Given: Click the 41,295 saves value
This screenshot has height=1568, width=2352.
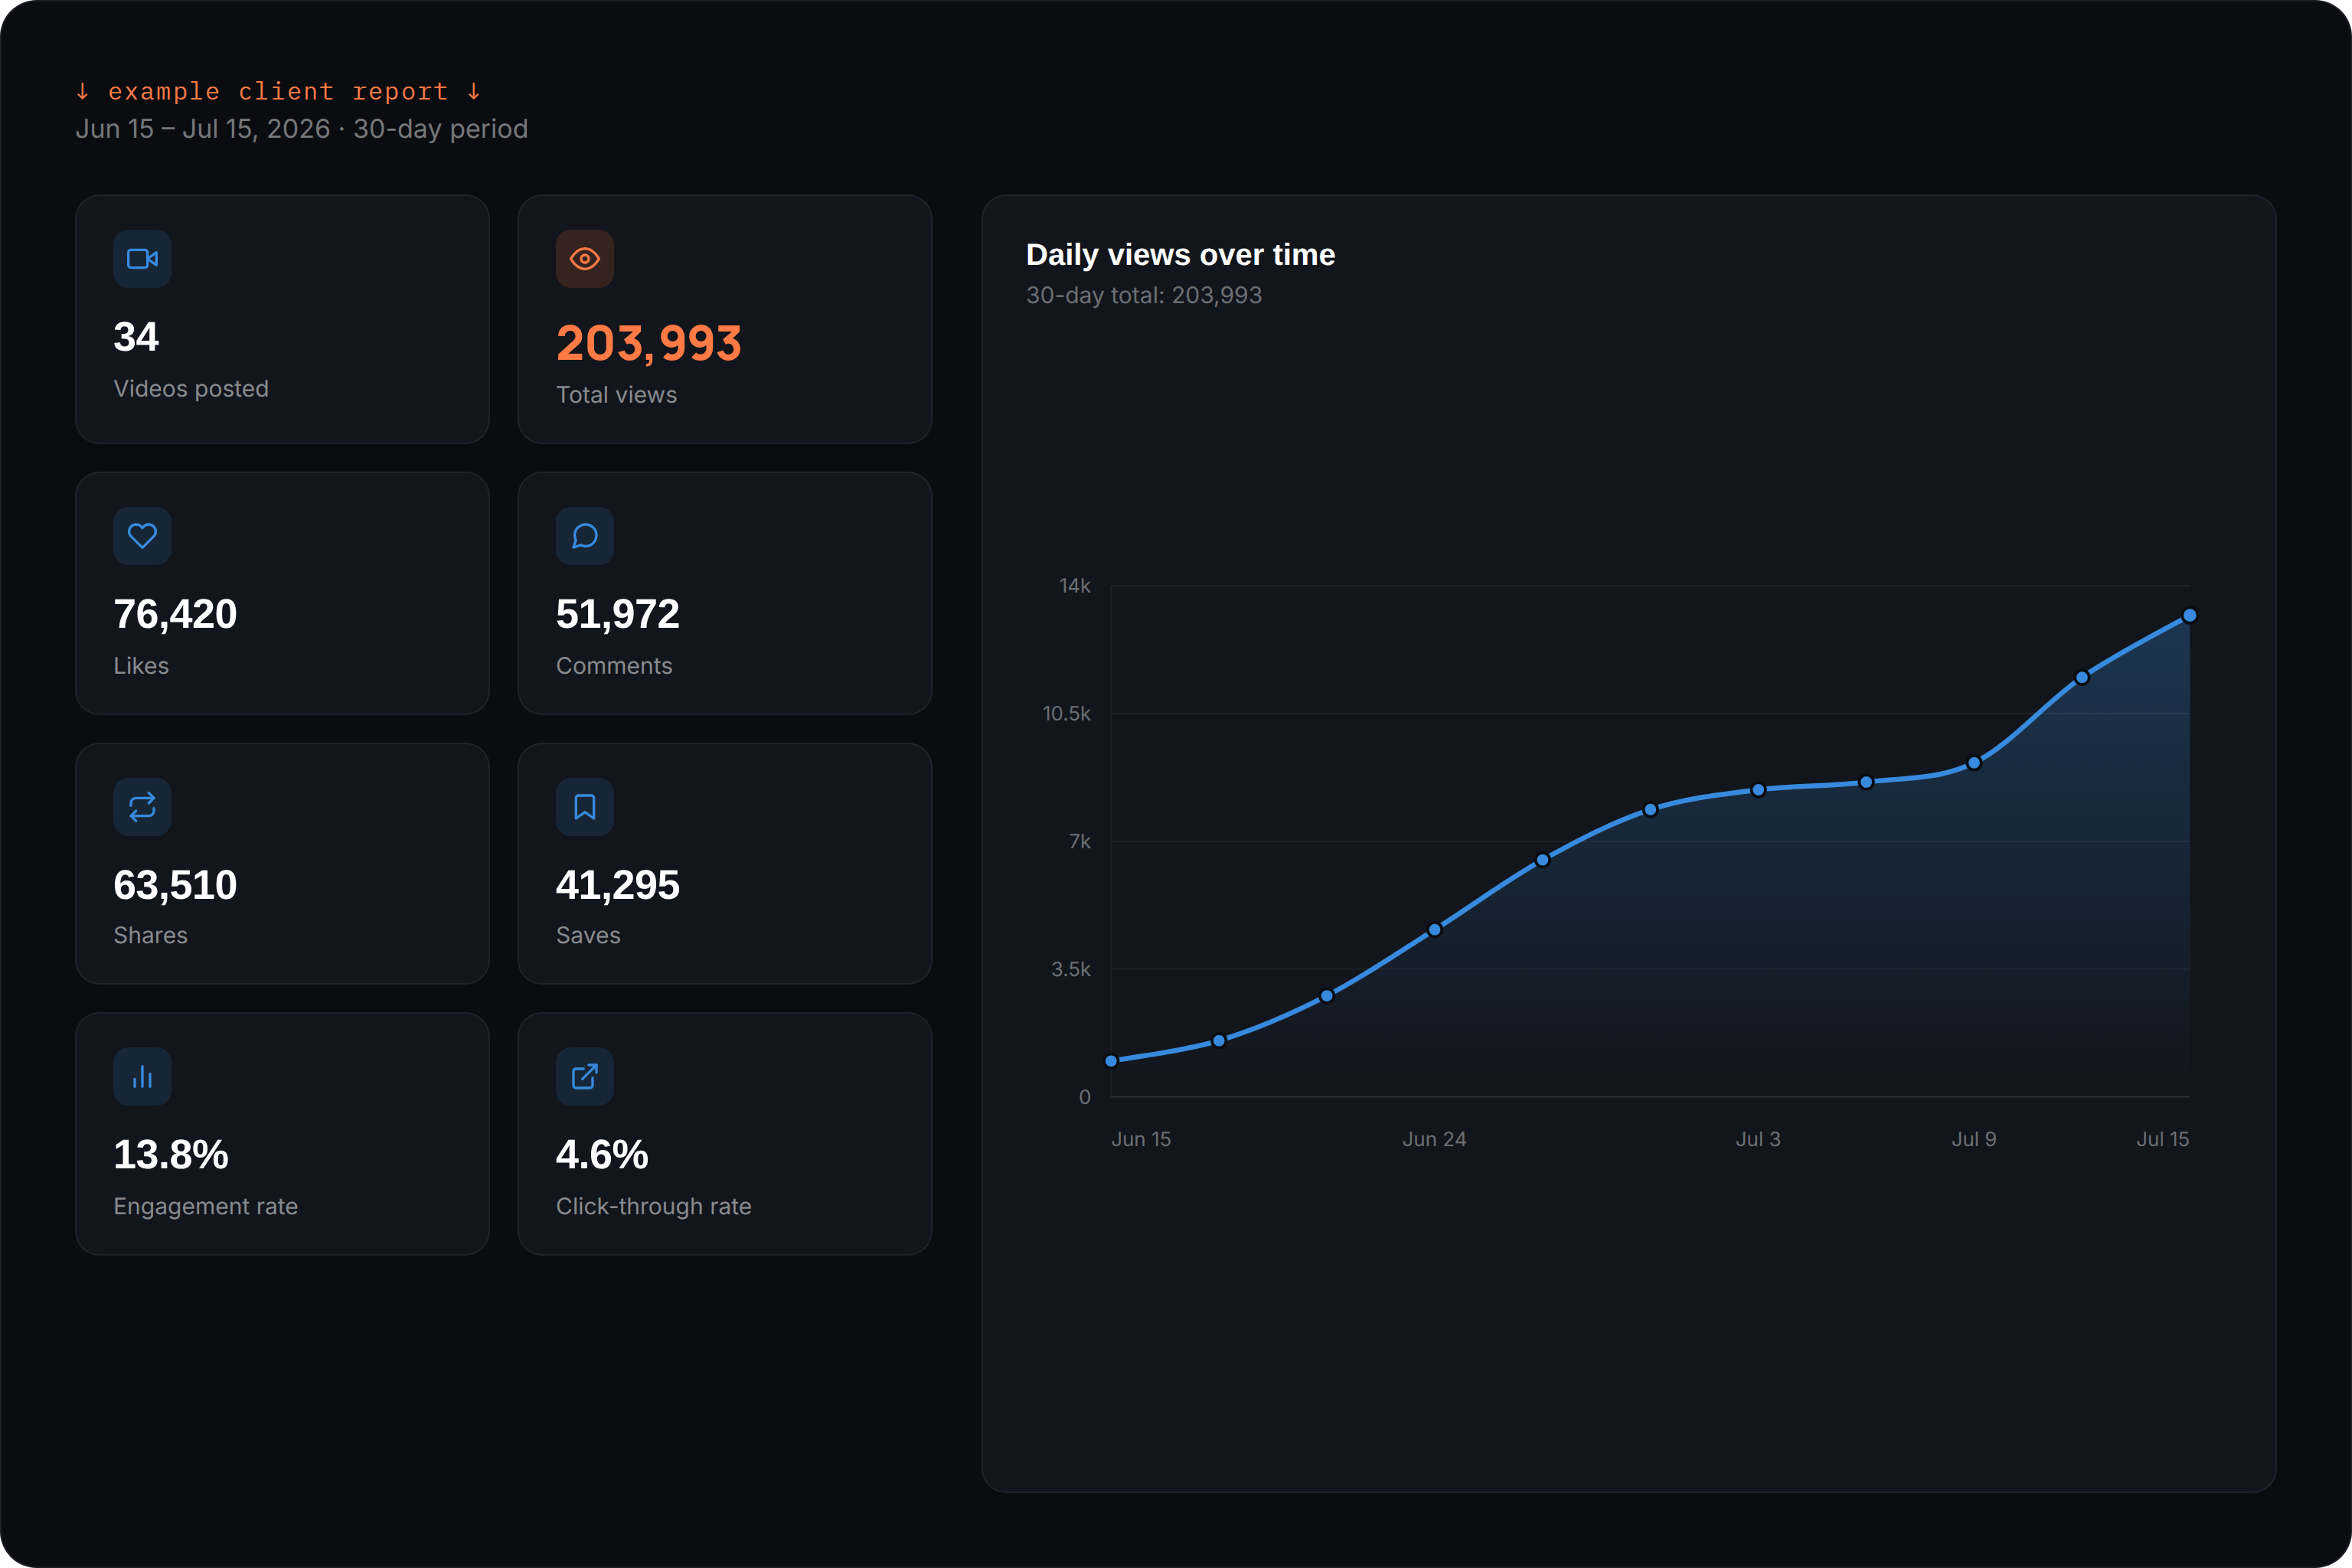Looking at the screenshot, I should (618, 885).
